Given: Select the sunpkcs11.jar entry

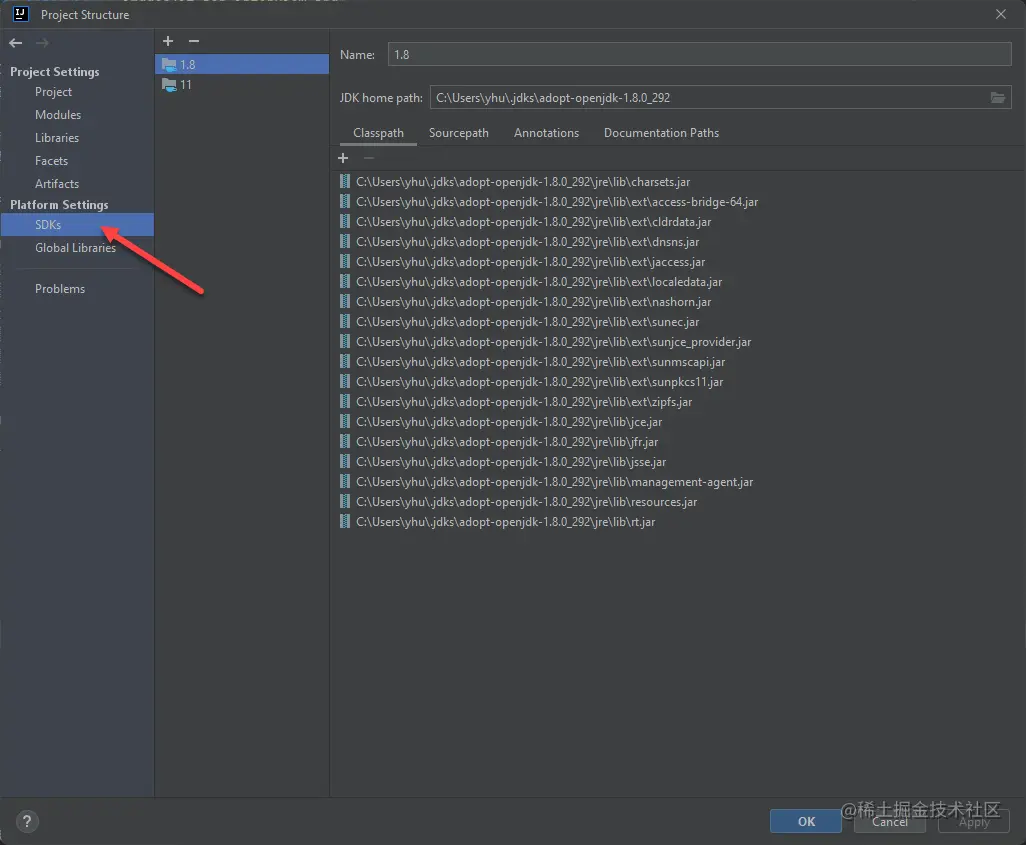Looking at the screenshot, I should pos(540,382).
